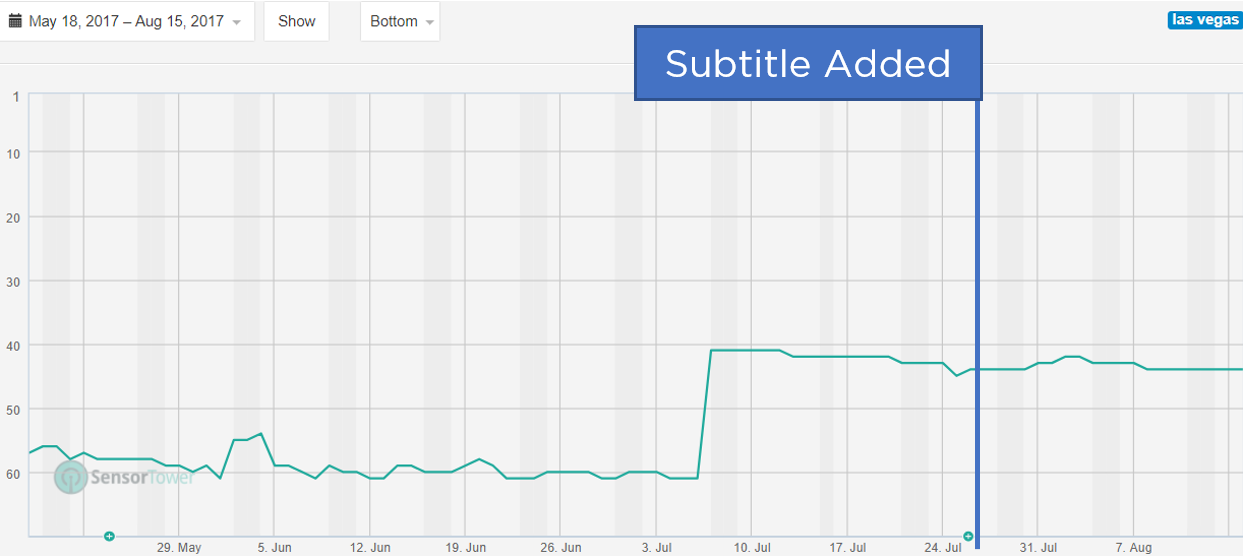Click the ranking line peak before 5 Jun
Image resolution: width=1245 pixels, height=556 pixels.
click(x=261, y=434)
